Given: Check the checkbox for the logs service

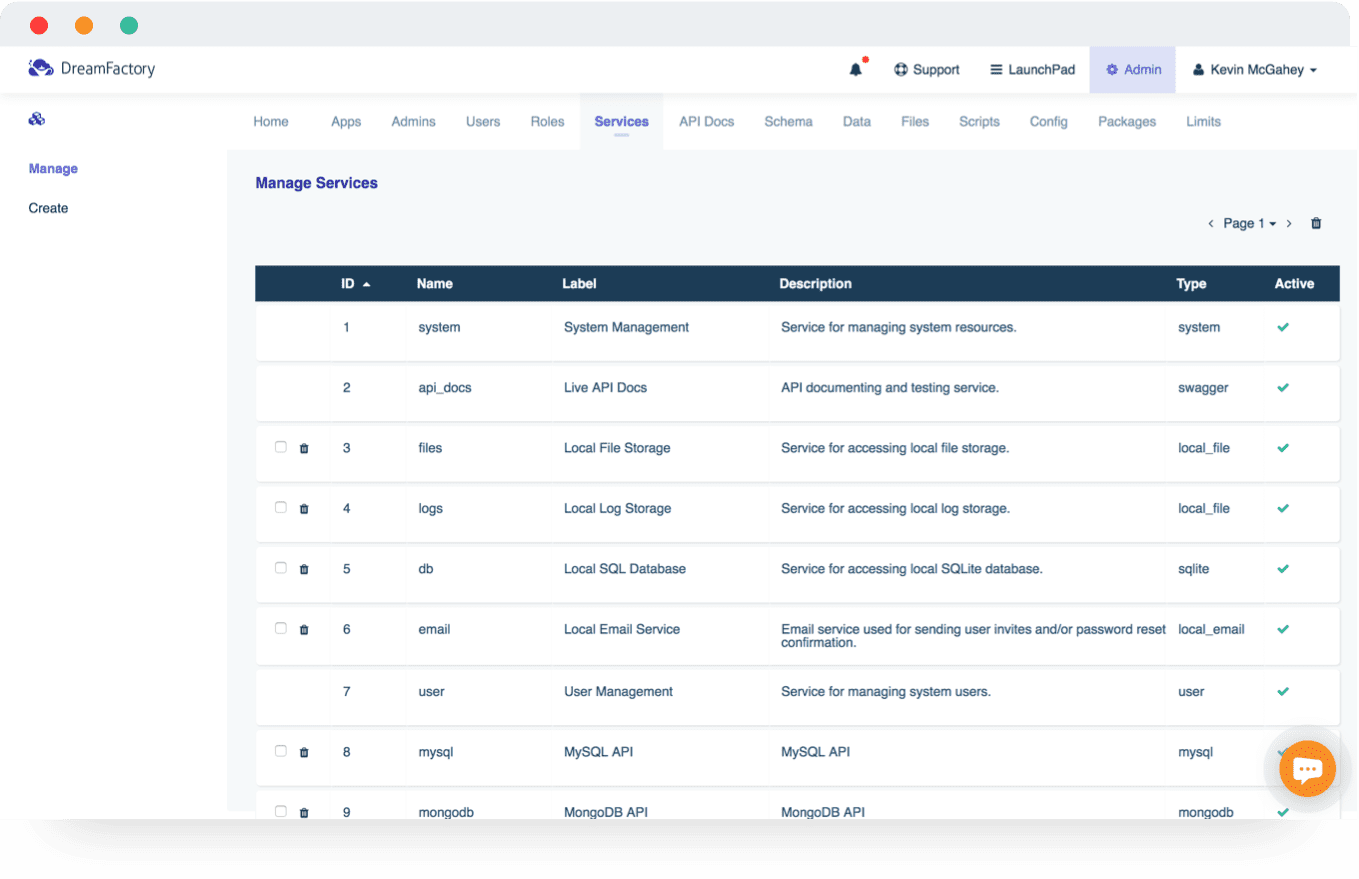Looking at the screenshot, I should tap(281, 508).
